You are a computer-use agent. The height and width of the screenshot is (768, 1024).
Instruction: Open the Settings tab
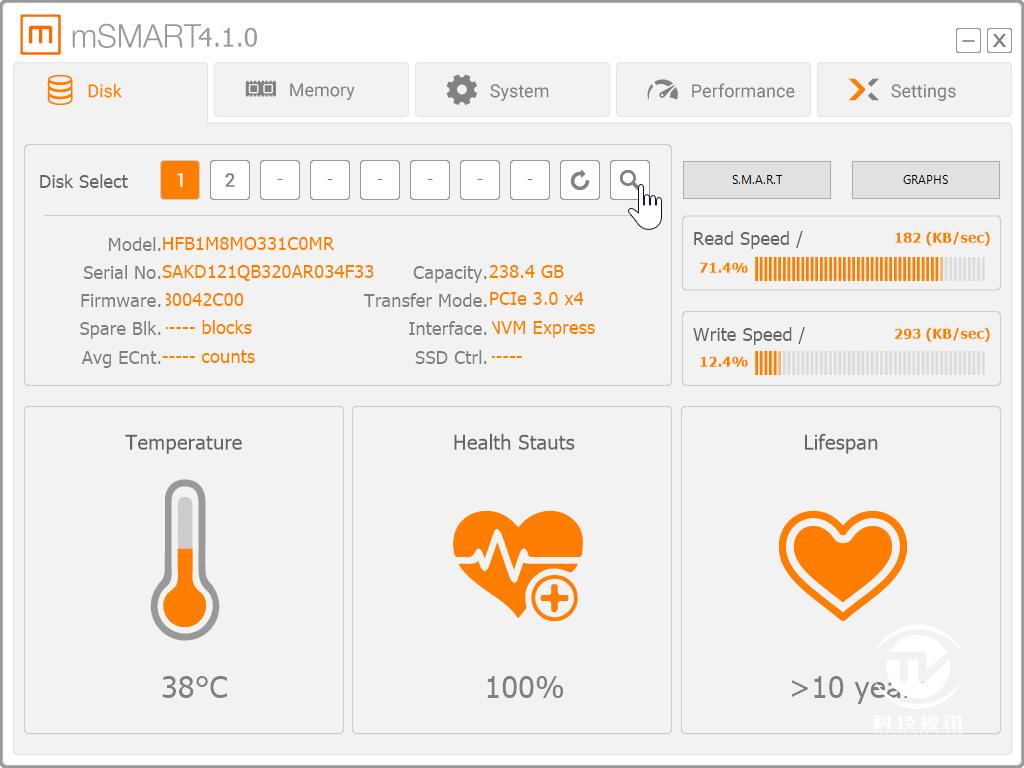click(x=914, y=90)
